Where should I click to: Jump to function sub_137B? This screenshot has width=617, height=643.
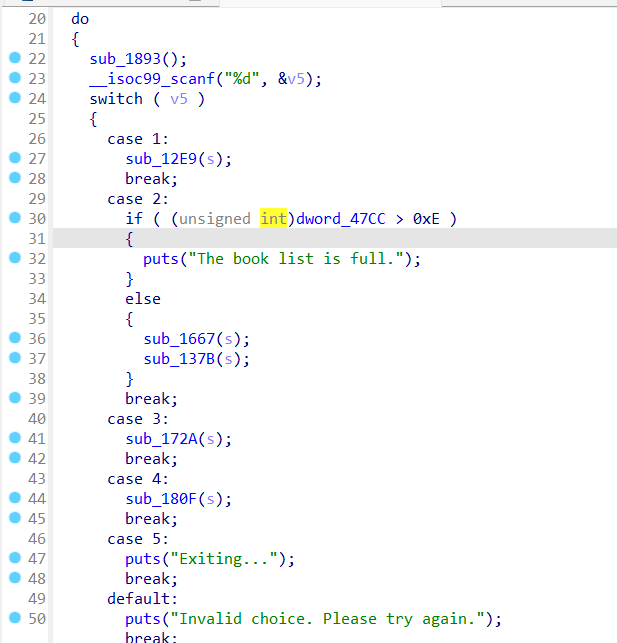point(179,359)
